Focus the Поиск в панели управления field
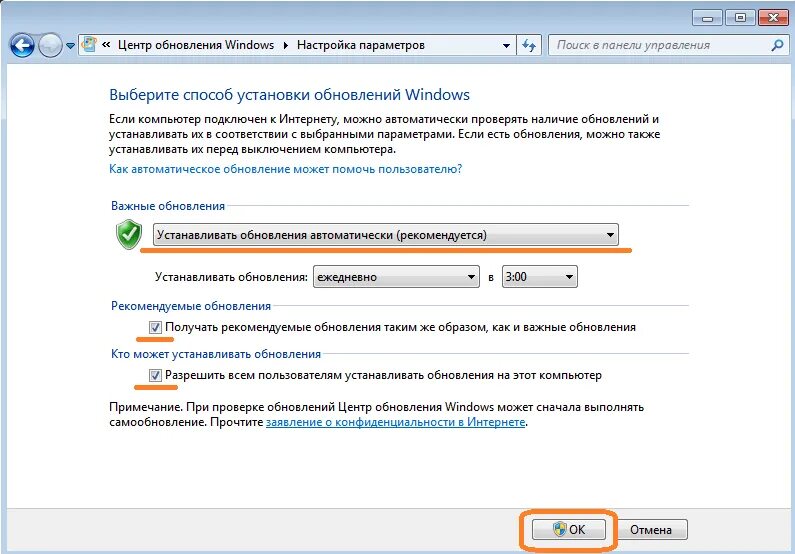 [x=668, y=45]
